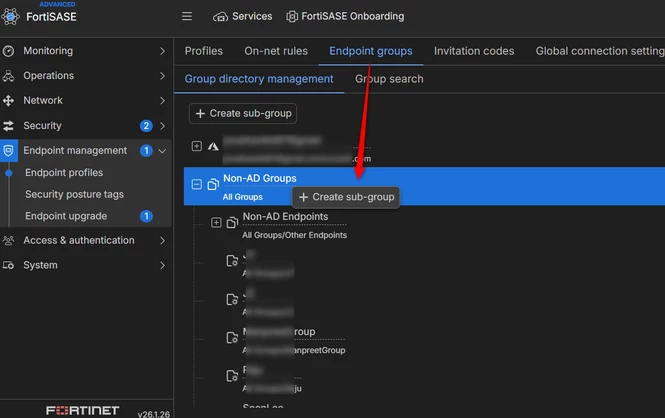Switch to Group directory management sub-tab

259,79
